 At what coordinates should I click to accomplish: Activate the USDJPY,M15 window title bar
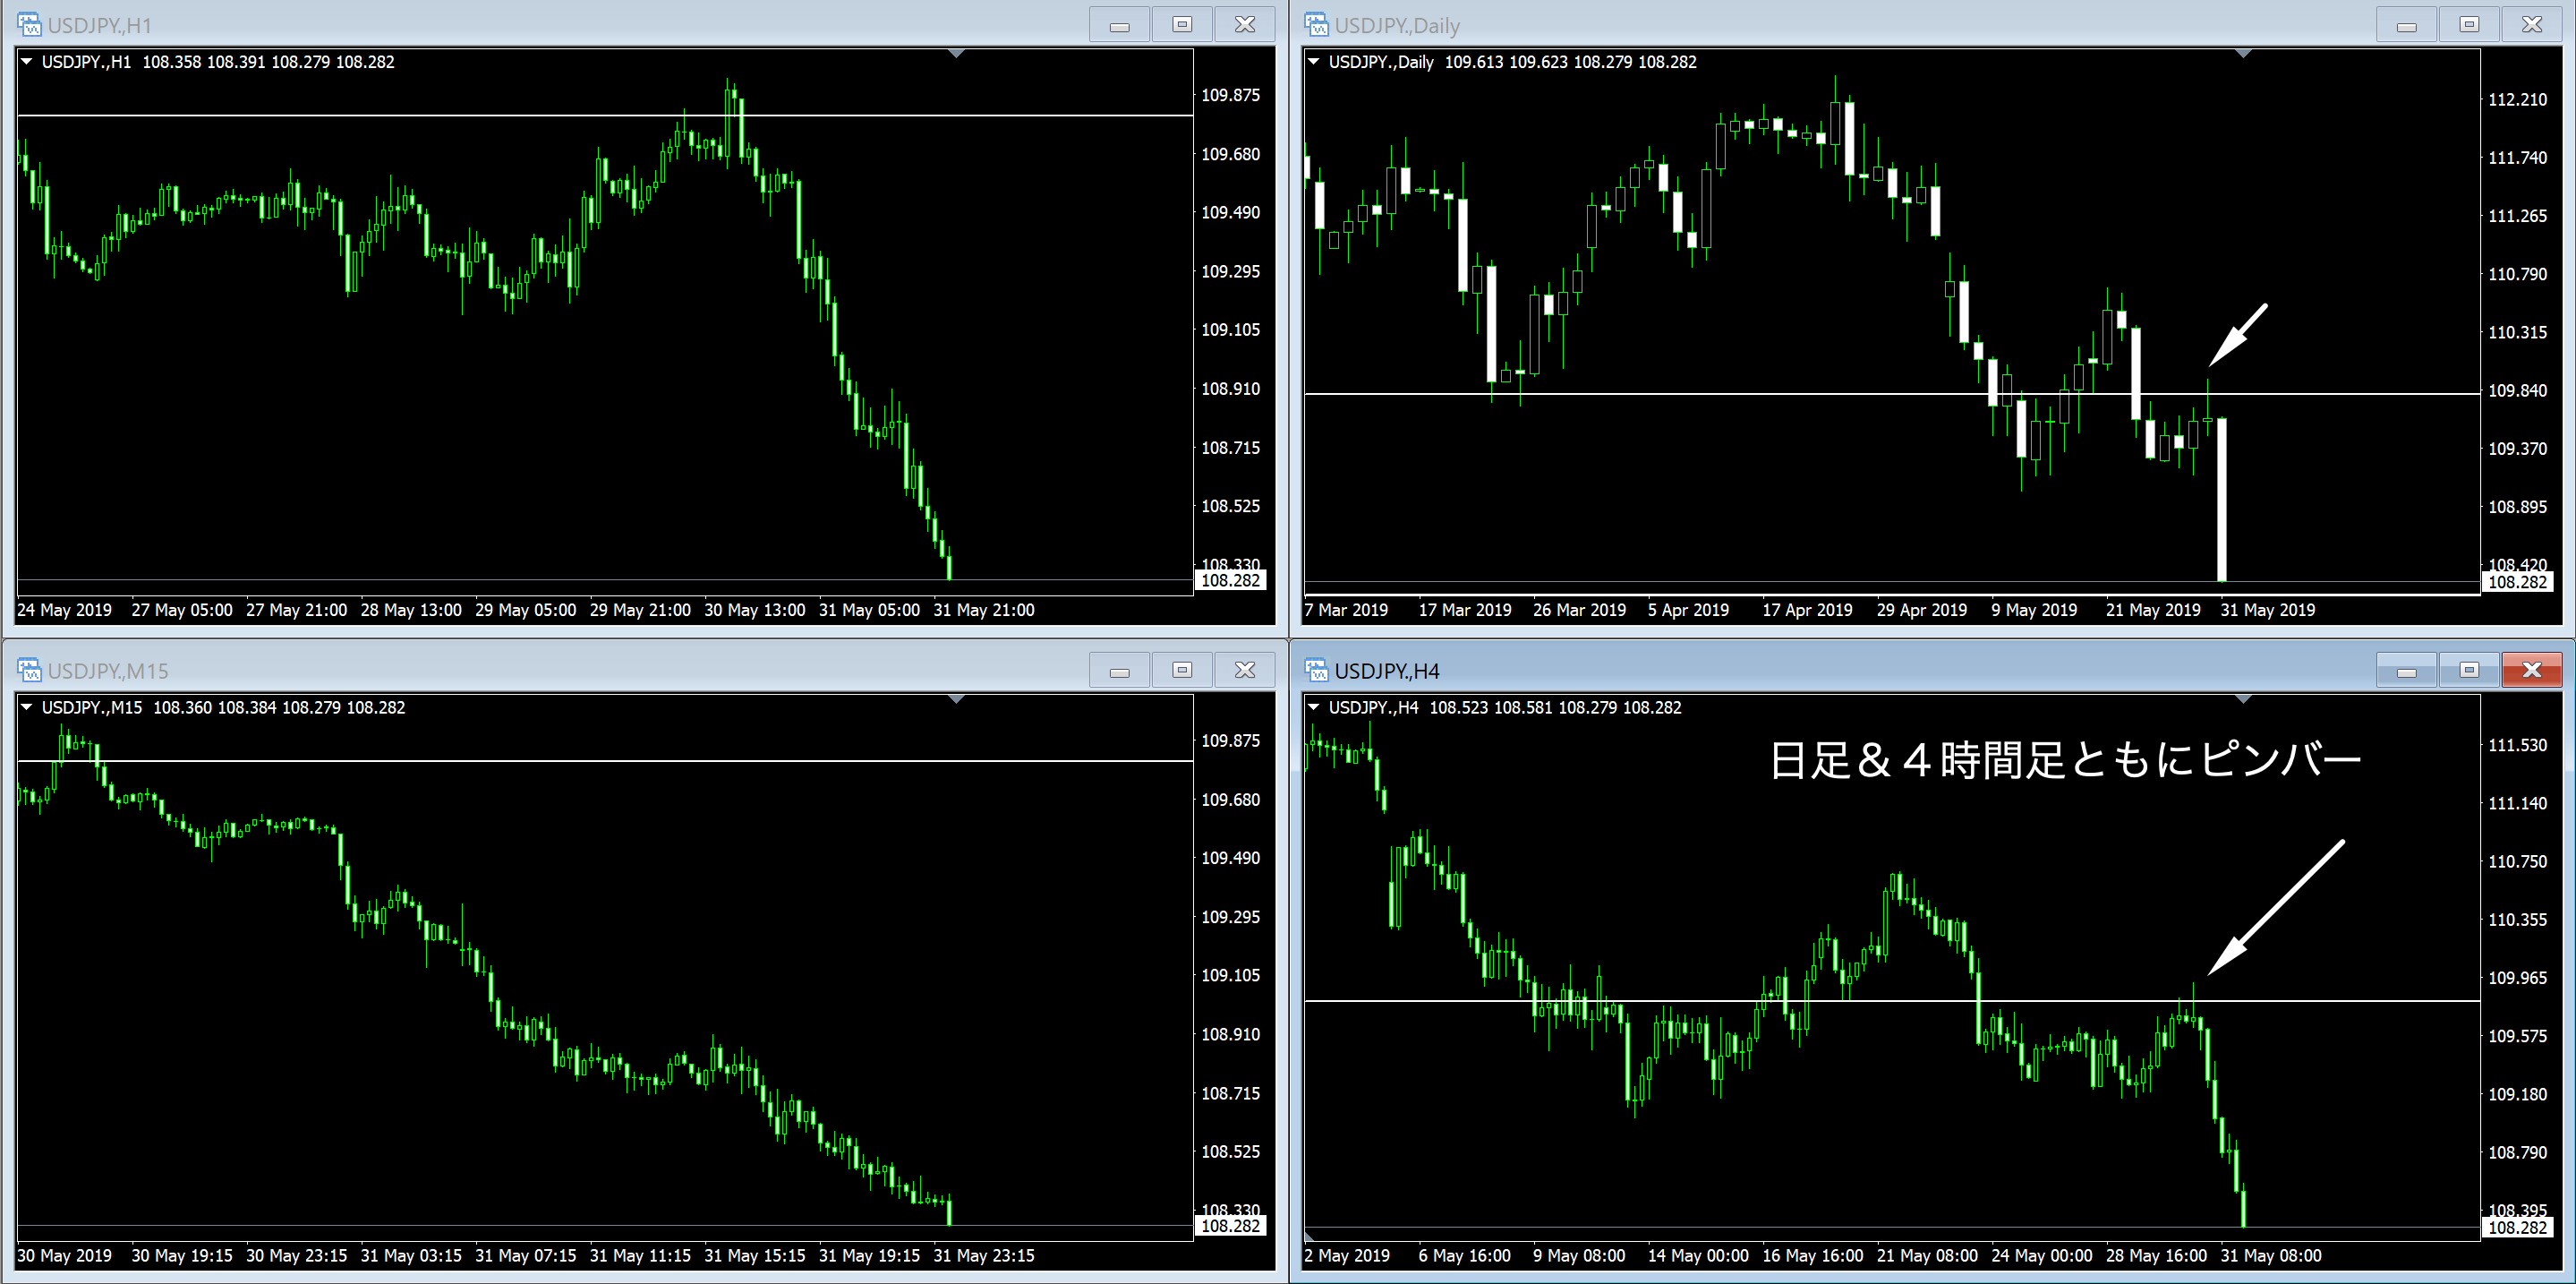(600, 670)
